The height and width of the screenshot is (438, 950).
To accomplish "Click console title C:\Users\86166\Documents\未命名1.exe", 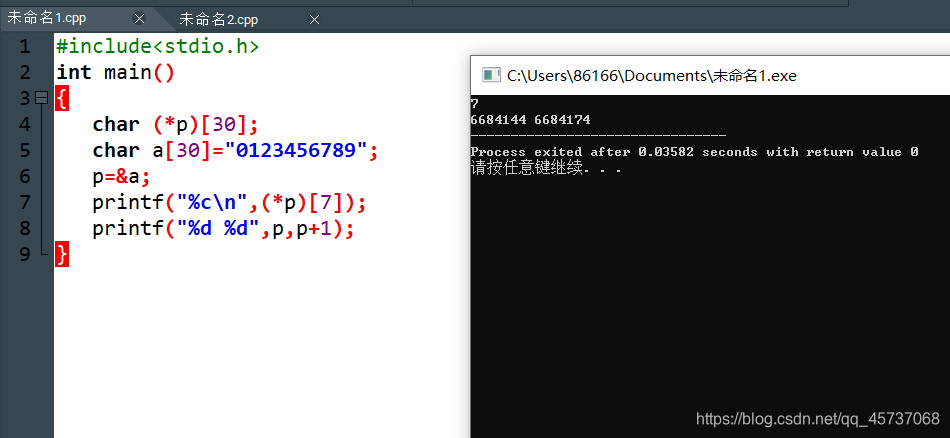I will pyautogui.click(x=651, y=76).
